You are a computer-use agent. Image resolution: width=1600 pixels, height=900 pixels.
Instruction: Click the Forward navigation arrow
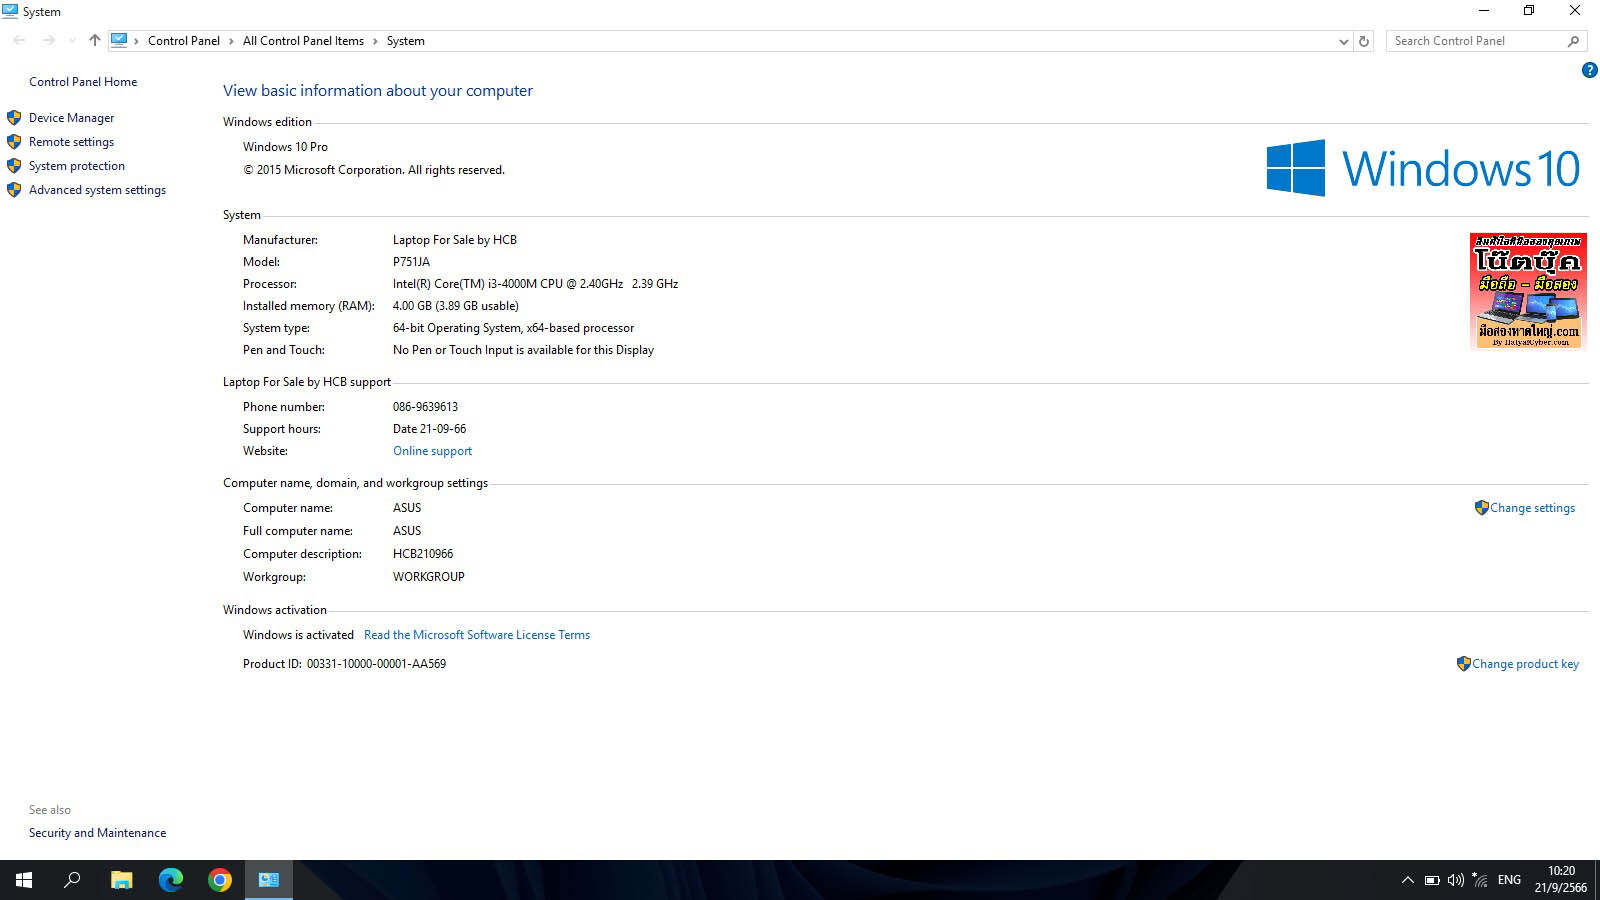(48, 41)
